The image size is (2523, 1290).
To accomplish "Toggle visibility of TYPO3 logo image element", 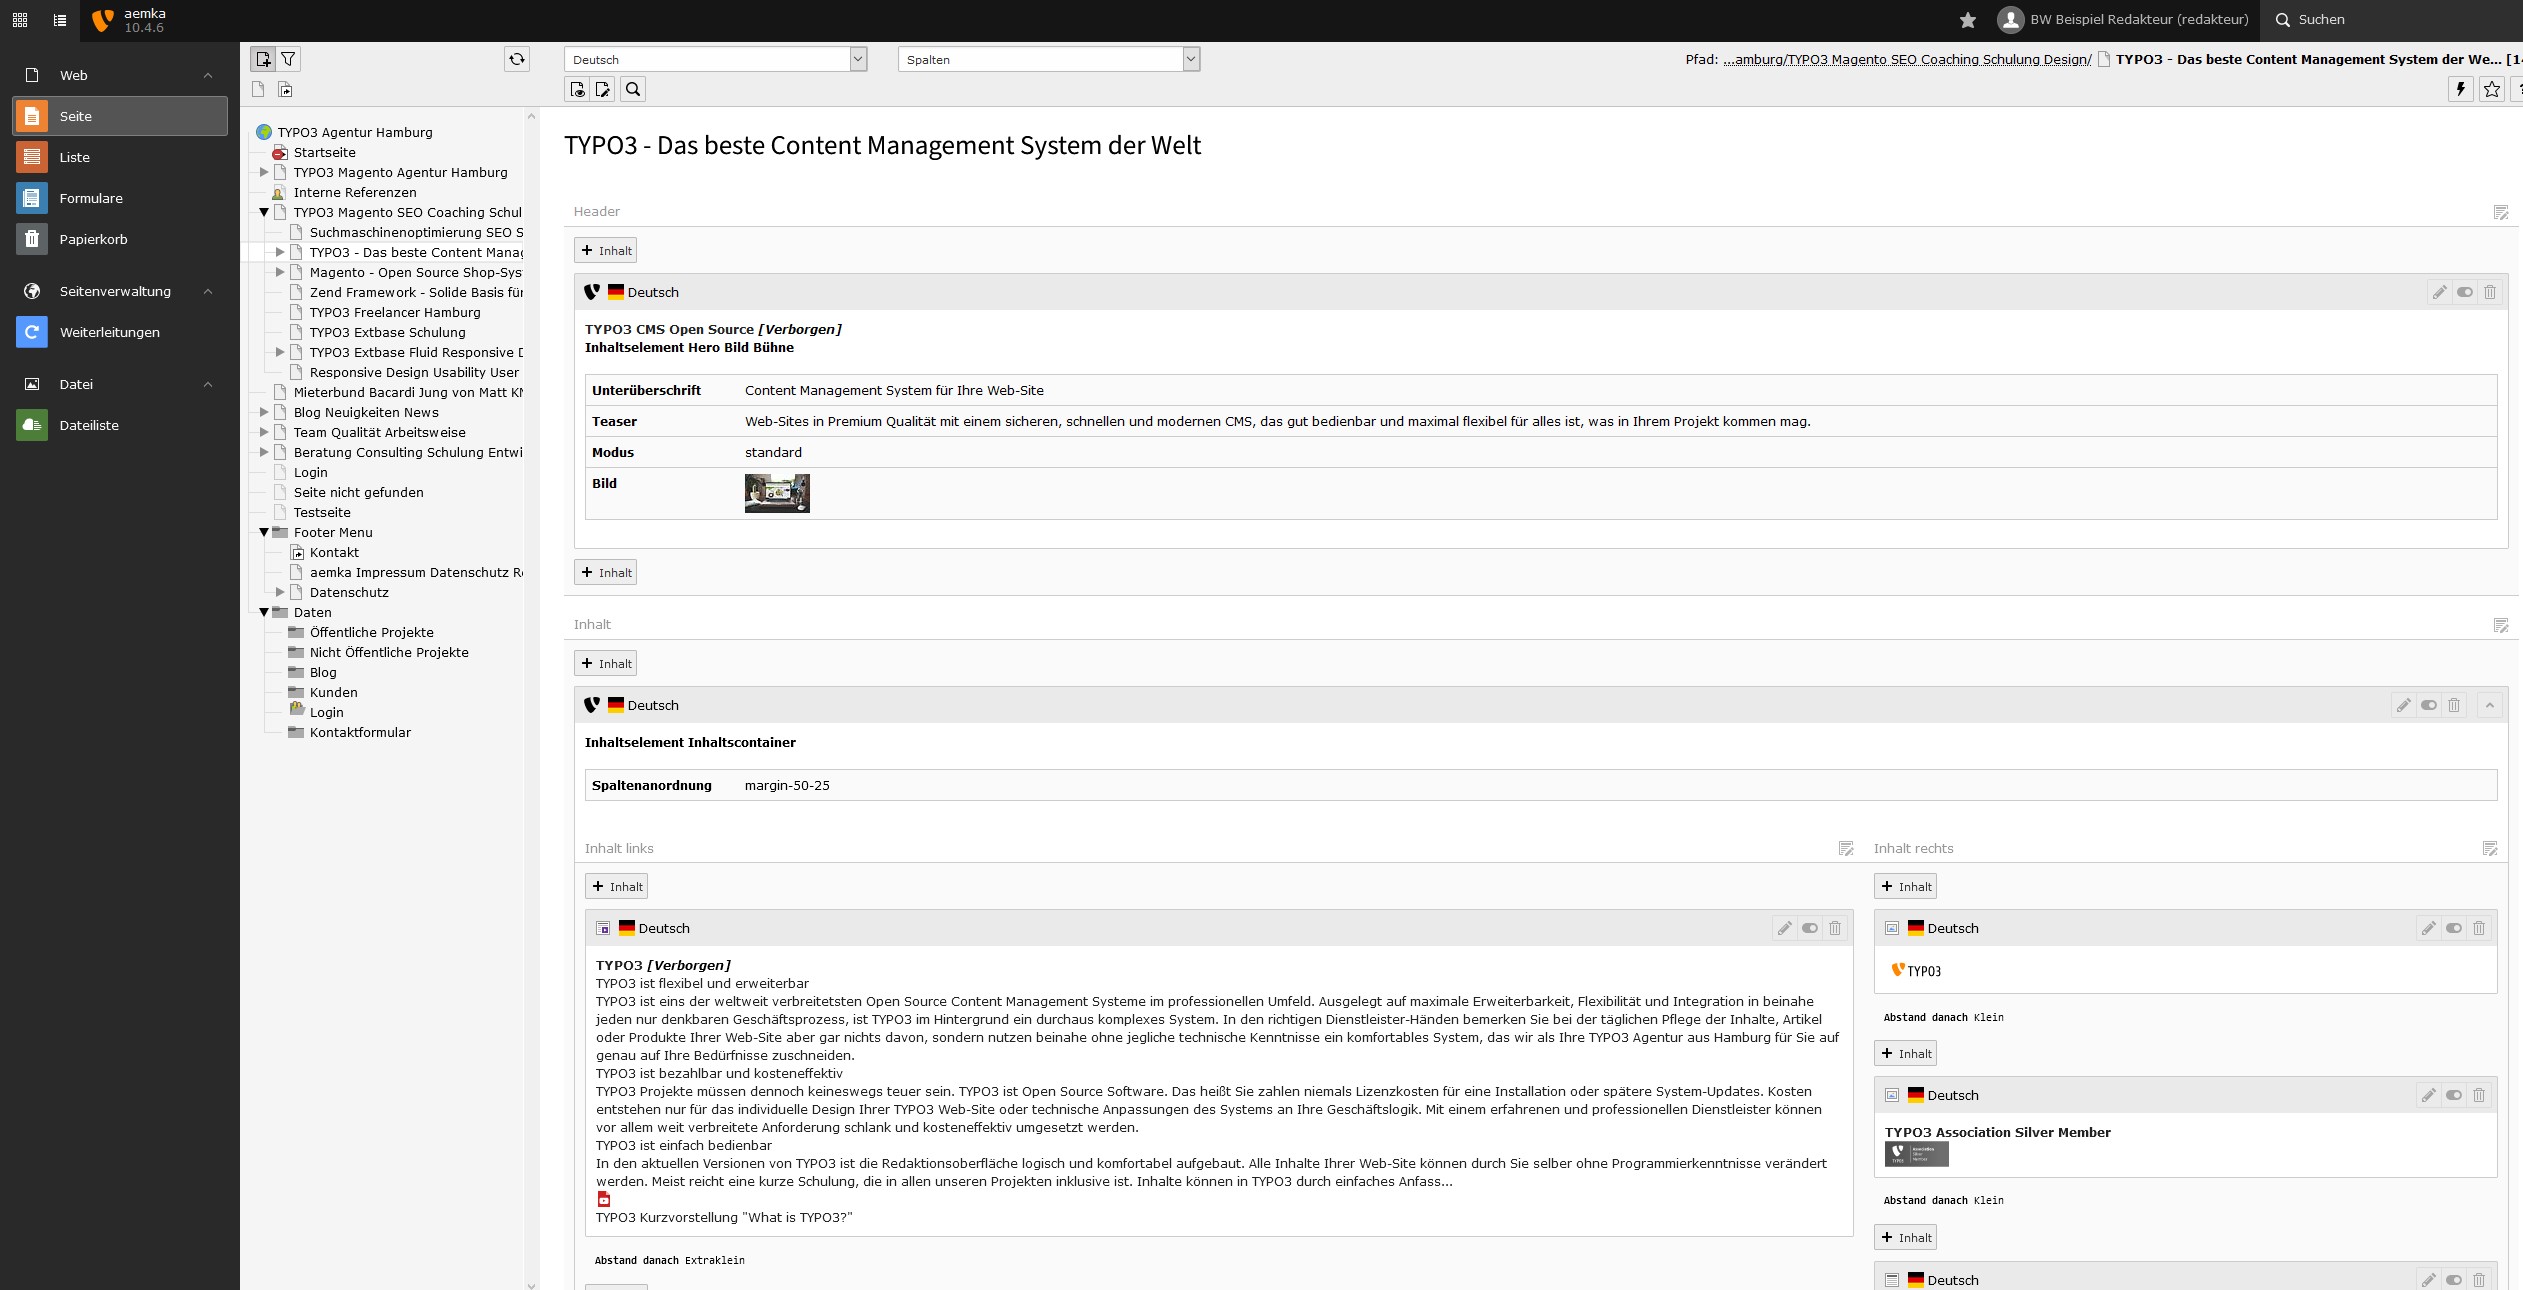I will click(2454, 928).
